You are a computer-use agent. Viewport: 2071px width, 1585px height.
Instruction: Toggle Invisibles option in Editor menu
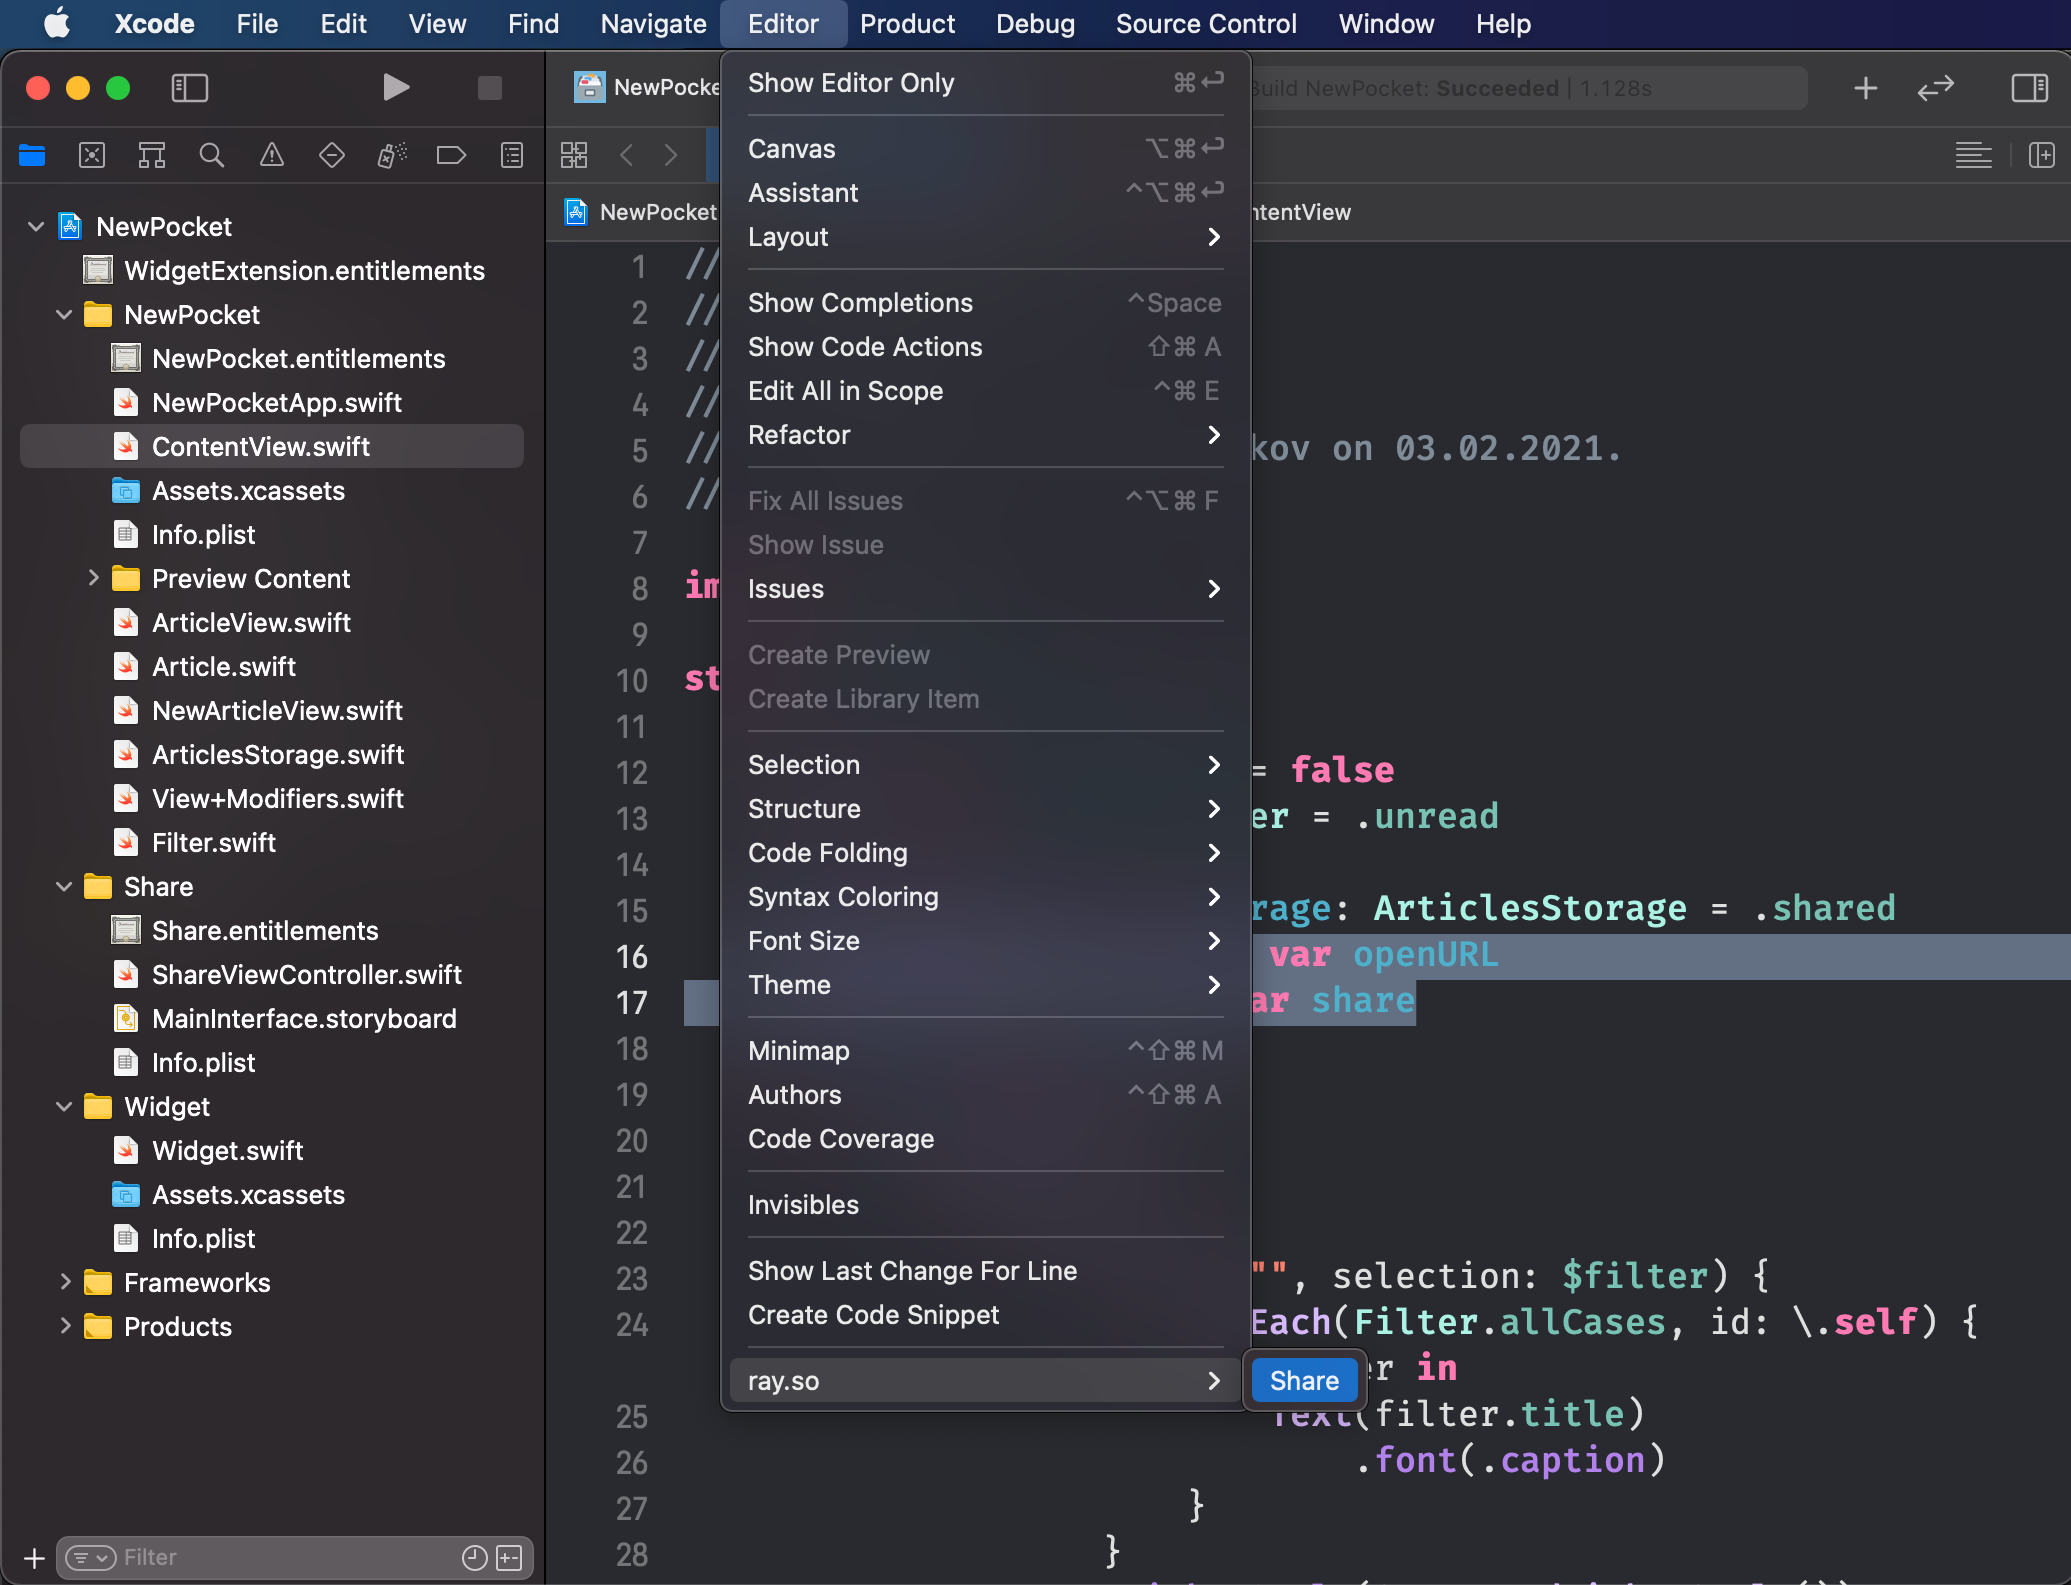(804, 1204)
